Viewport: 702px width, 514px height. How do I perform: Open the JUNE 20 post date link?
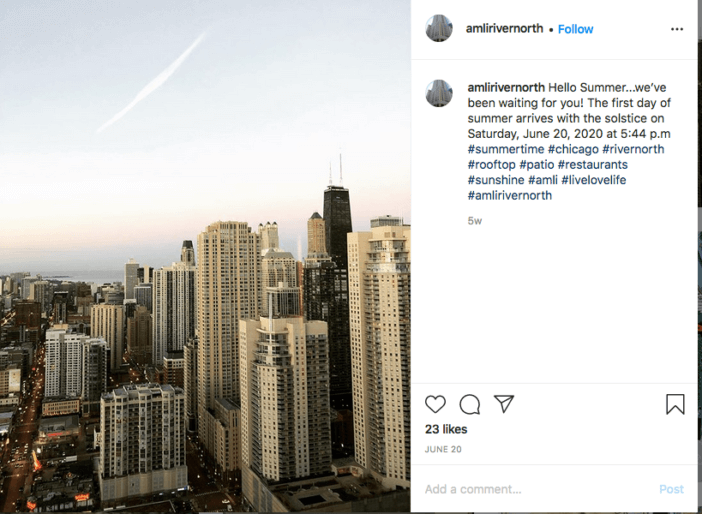[x=443, y=450]
